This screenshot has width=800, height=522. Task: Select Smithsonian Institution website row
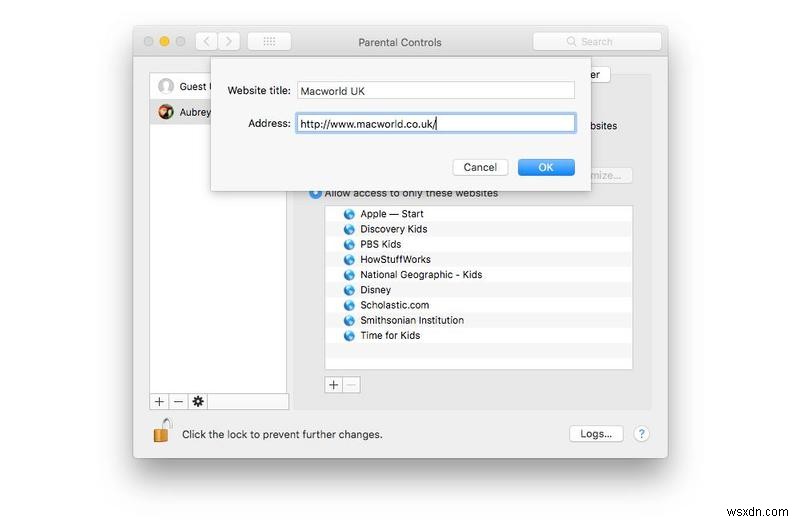(x=479, y=320)
